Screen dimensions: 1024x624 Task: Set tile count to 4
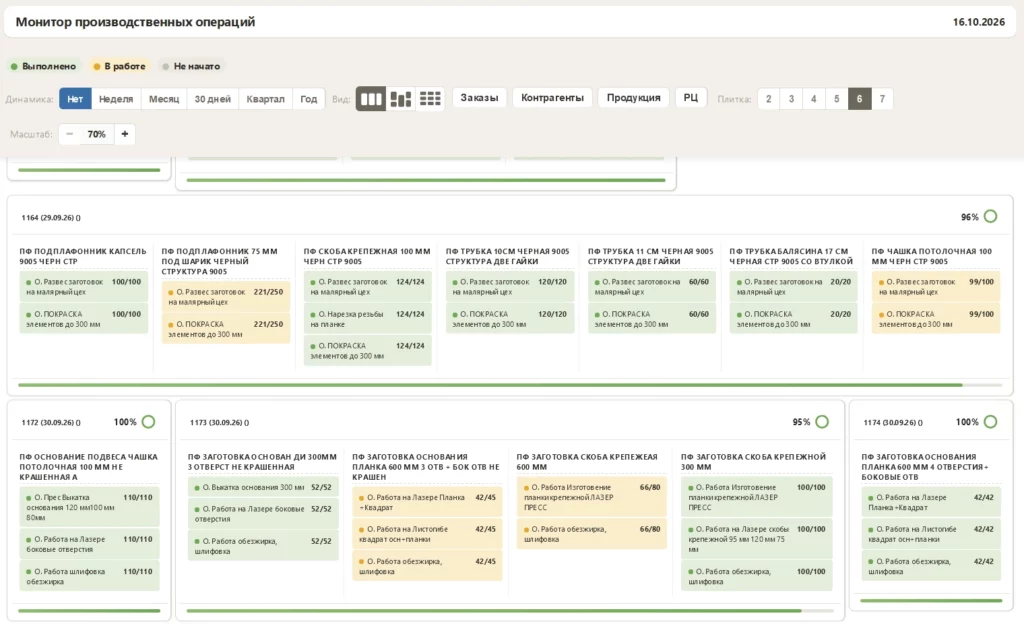(x=814, y=99)
